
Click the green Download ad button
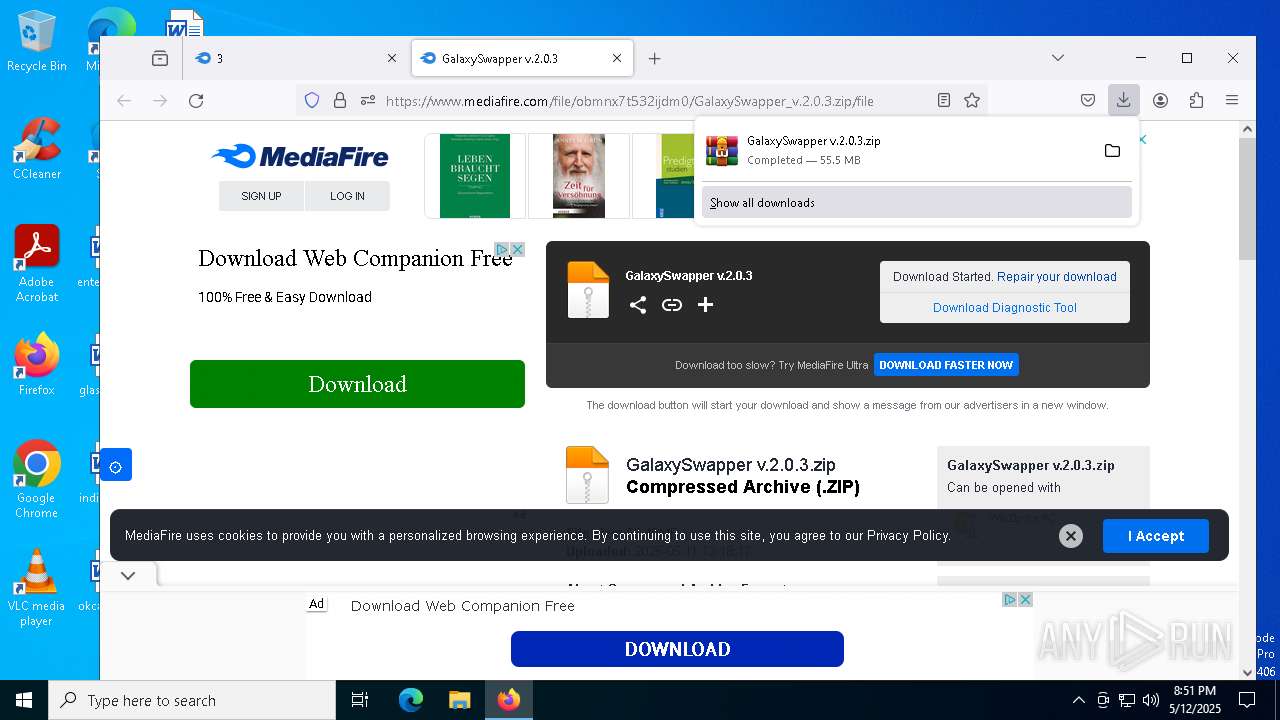[357, 384]
